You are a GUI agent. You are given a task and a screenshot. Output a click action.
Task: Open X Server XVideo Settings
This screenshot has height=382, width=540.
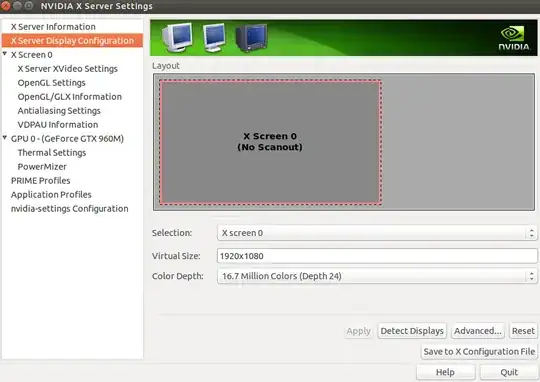[68, 69]
